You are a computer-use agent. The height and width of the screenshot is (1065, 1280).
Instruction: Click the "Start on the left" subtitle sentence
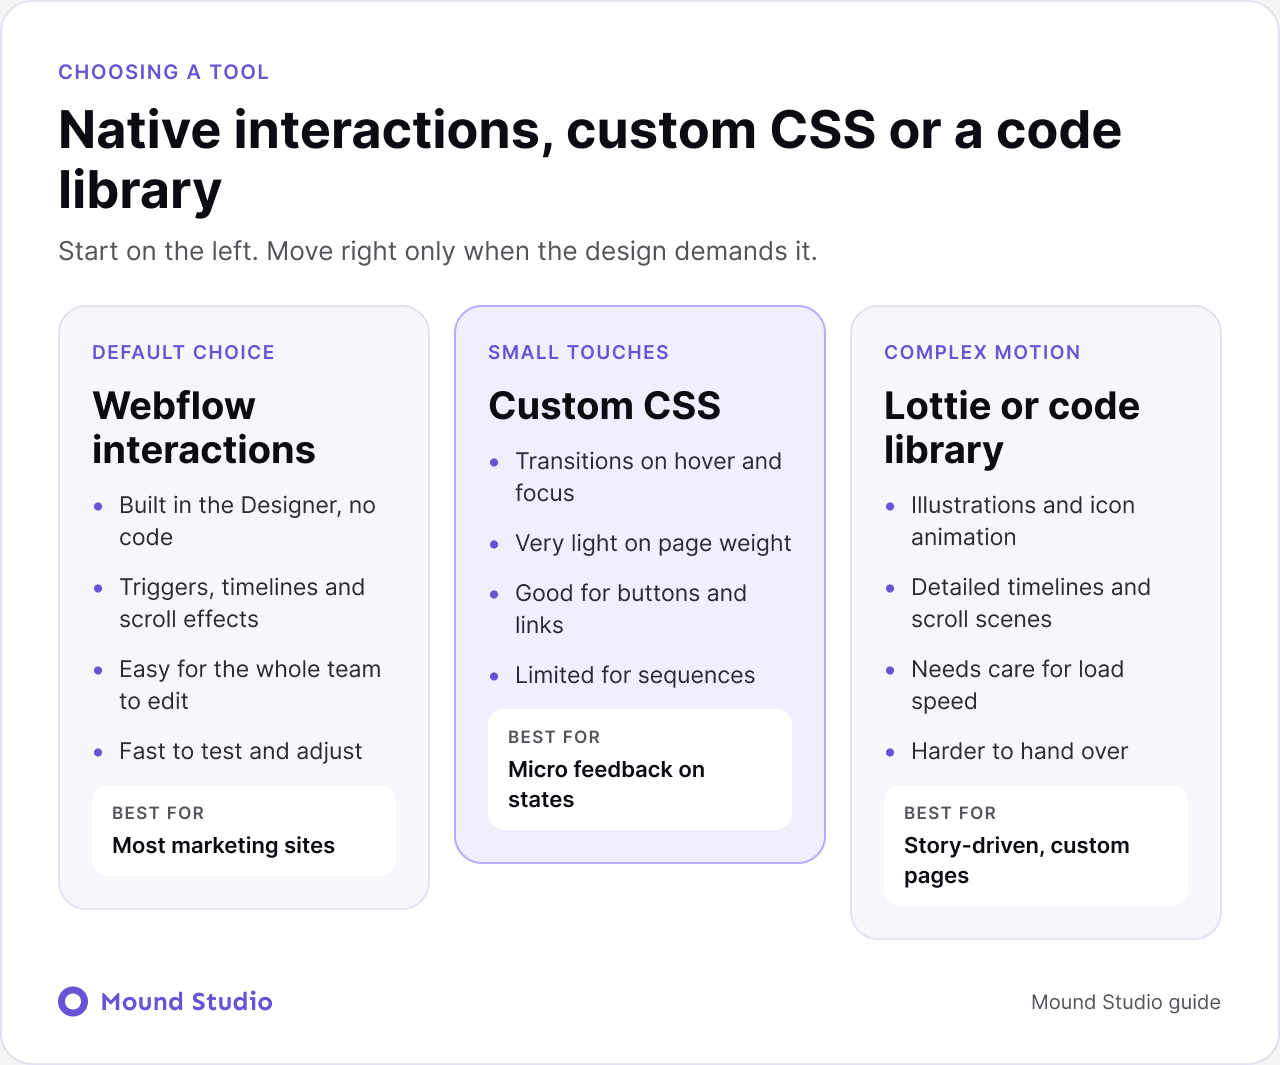coord(438,251)
